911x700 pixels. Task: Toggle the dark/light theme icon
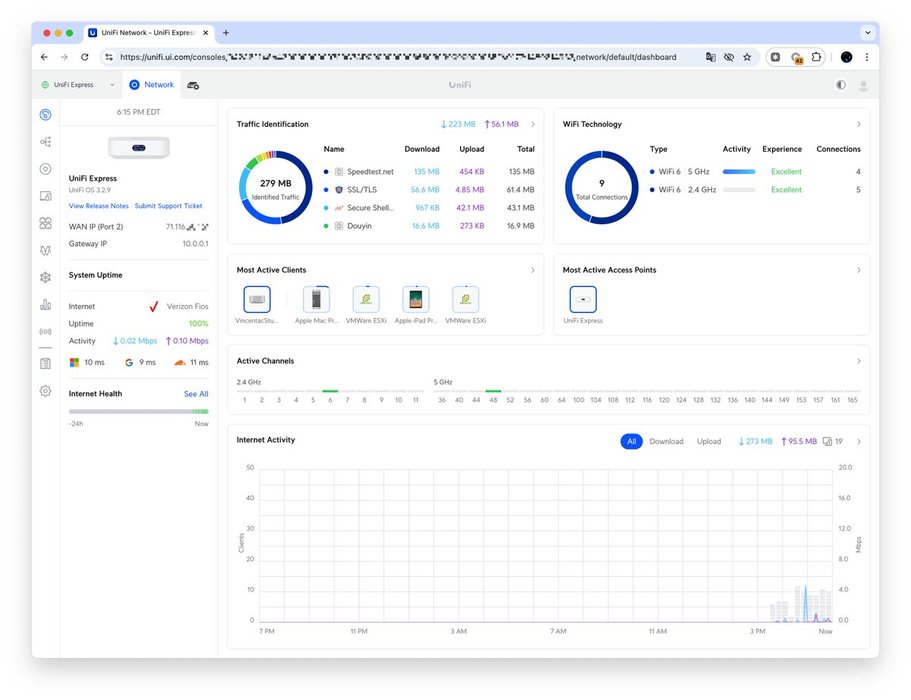point(840,85)
